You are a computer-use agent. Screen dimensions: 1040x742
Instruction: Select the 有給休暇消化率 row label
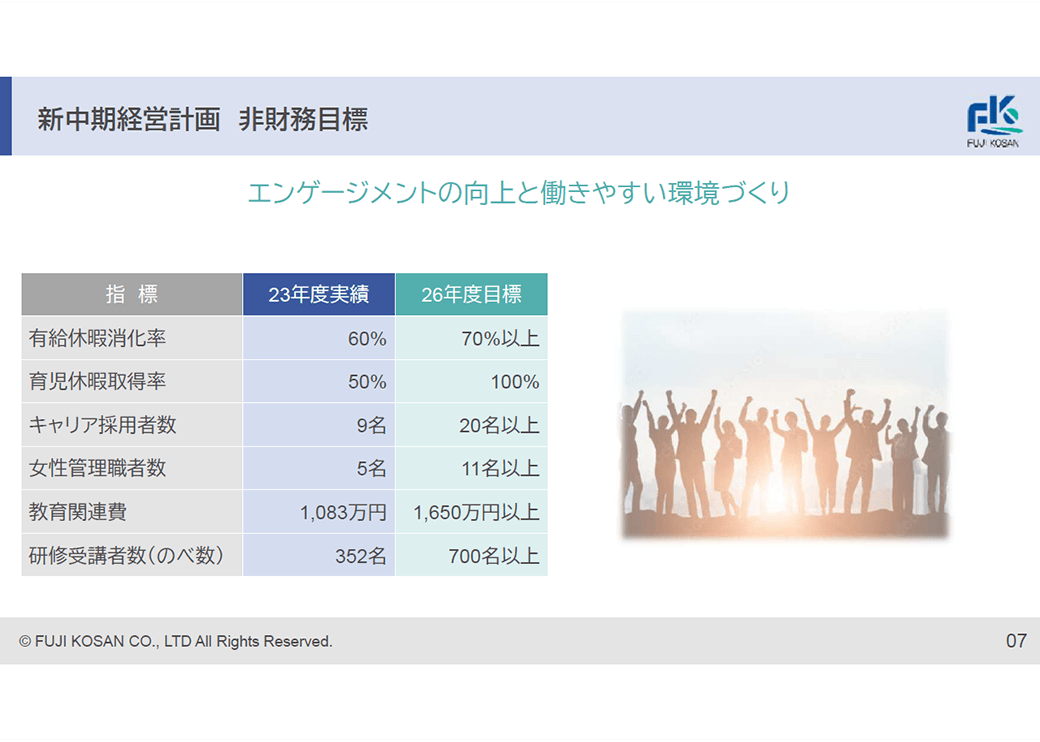click(x=98, y=338)
